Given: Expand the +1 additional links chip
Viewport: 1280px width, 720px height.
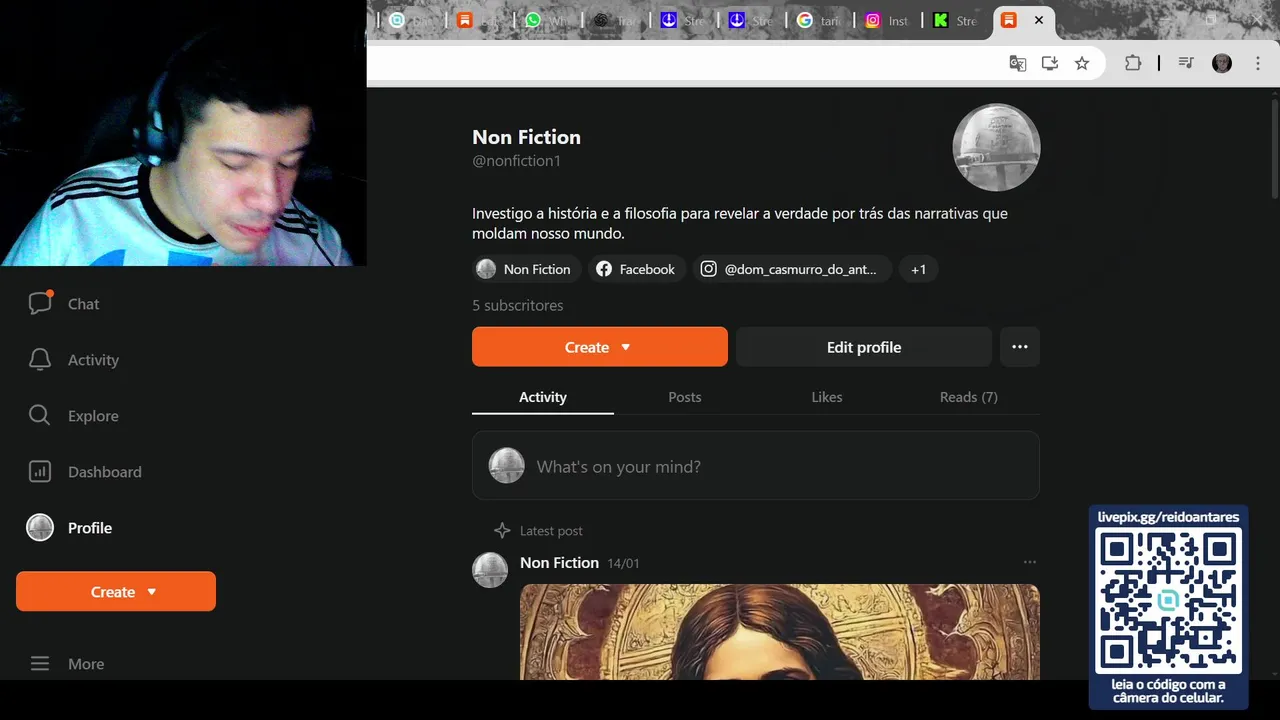Looking at the screenshot, I should (x=918, y=269).
